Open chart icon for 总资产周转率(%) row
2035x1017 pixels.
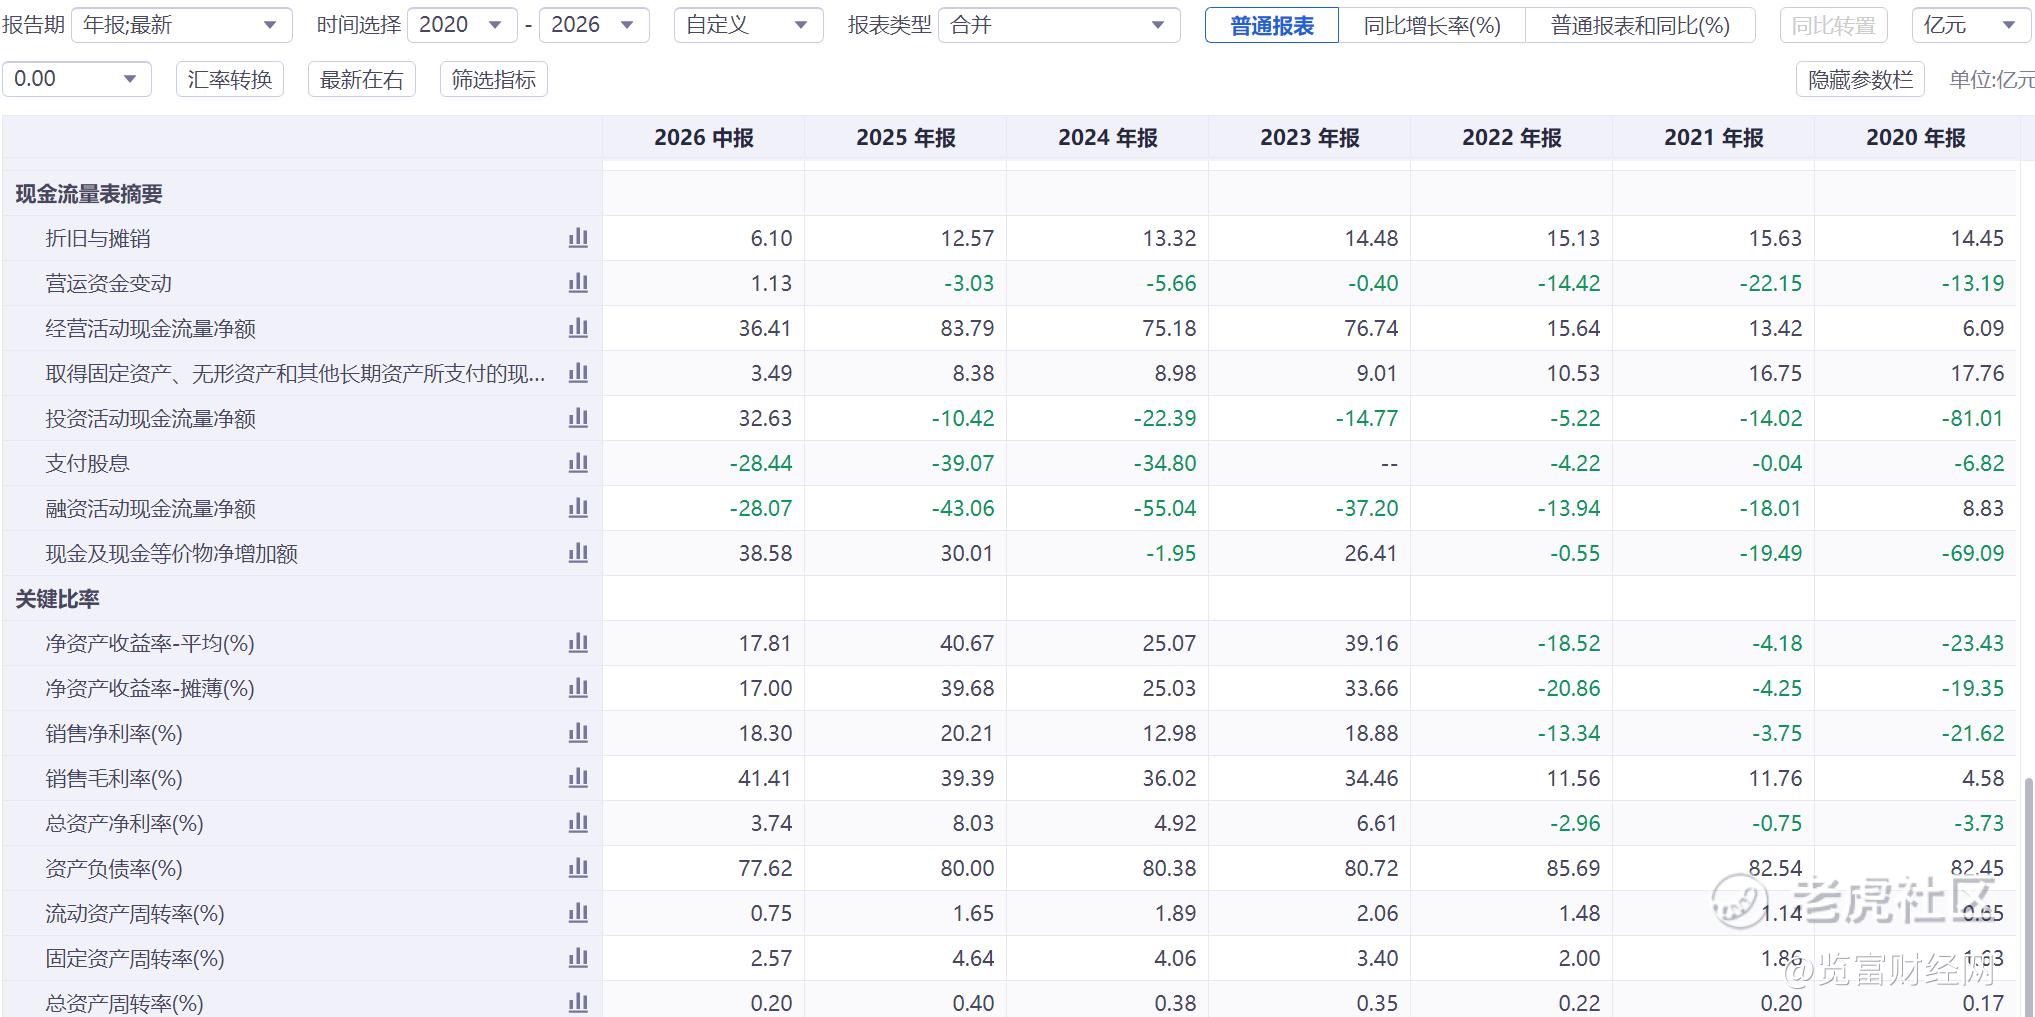pyautogui.click(x=578, y=1003)
